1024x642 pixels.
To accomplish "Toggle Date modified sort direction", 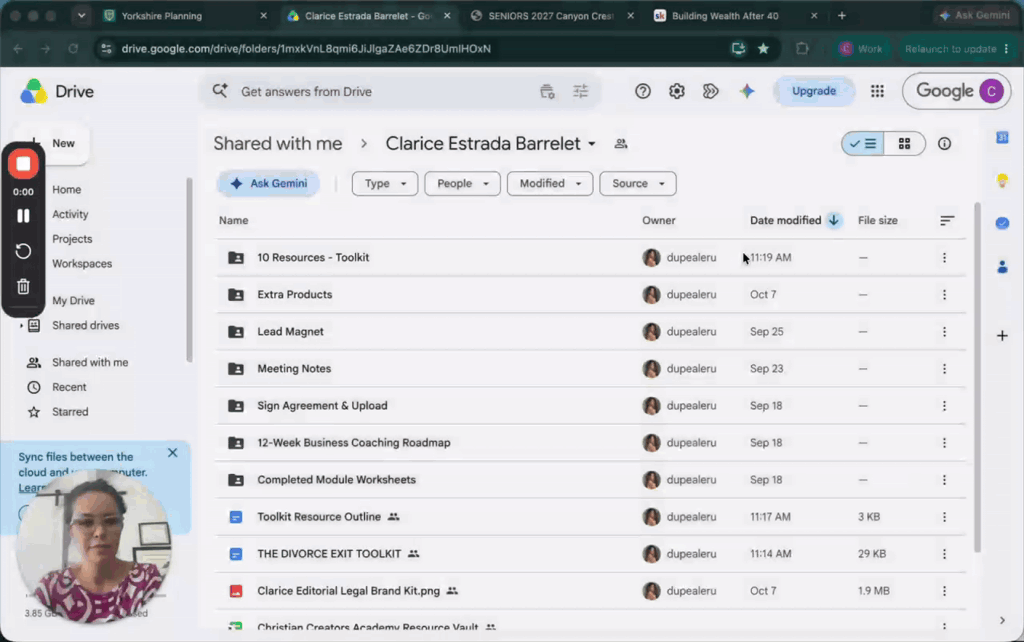I will (833, 220).
